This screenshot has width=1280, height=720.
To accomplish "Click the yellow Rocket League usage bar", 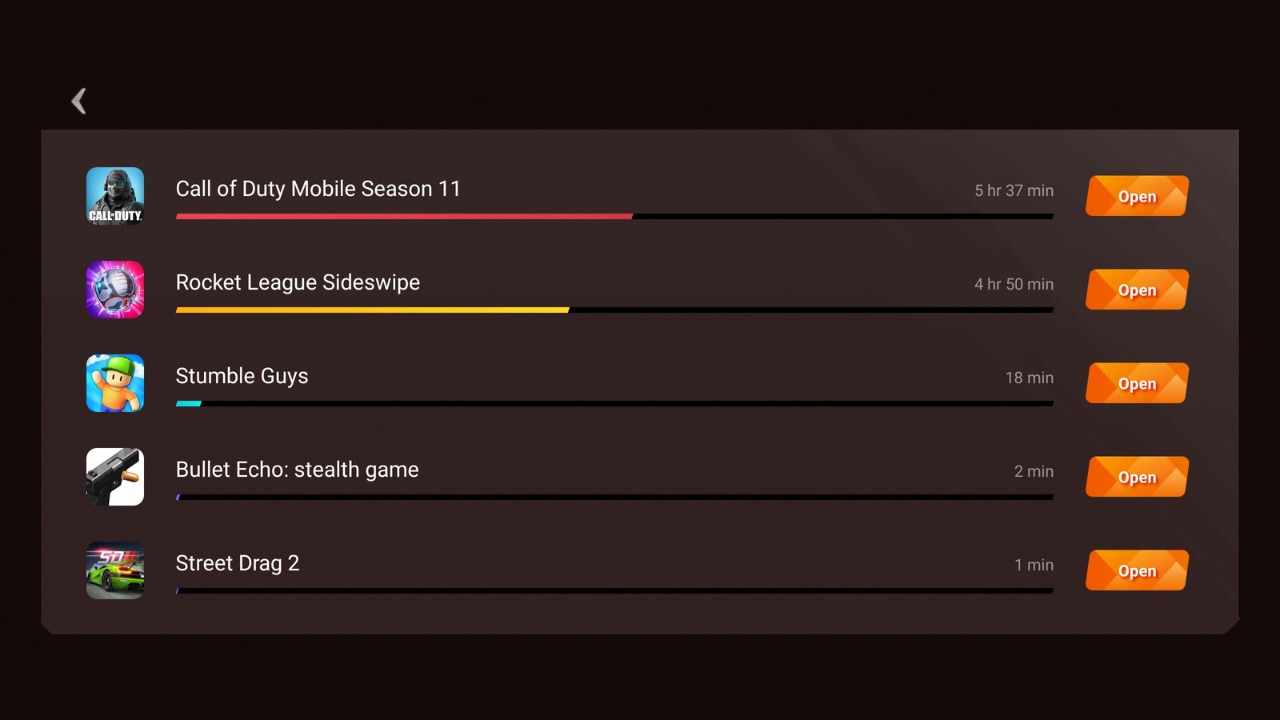I will coord(372,310).
